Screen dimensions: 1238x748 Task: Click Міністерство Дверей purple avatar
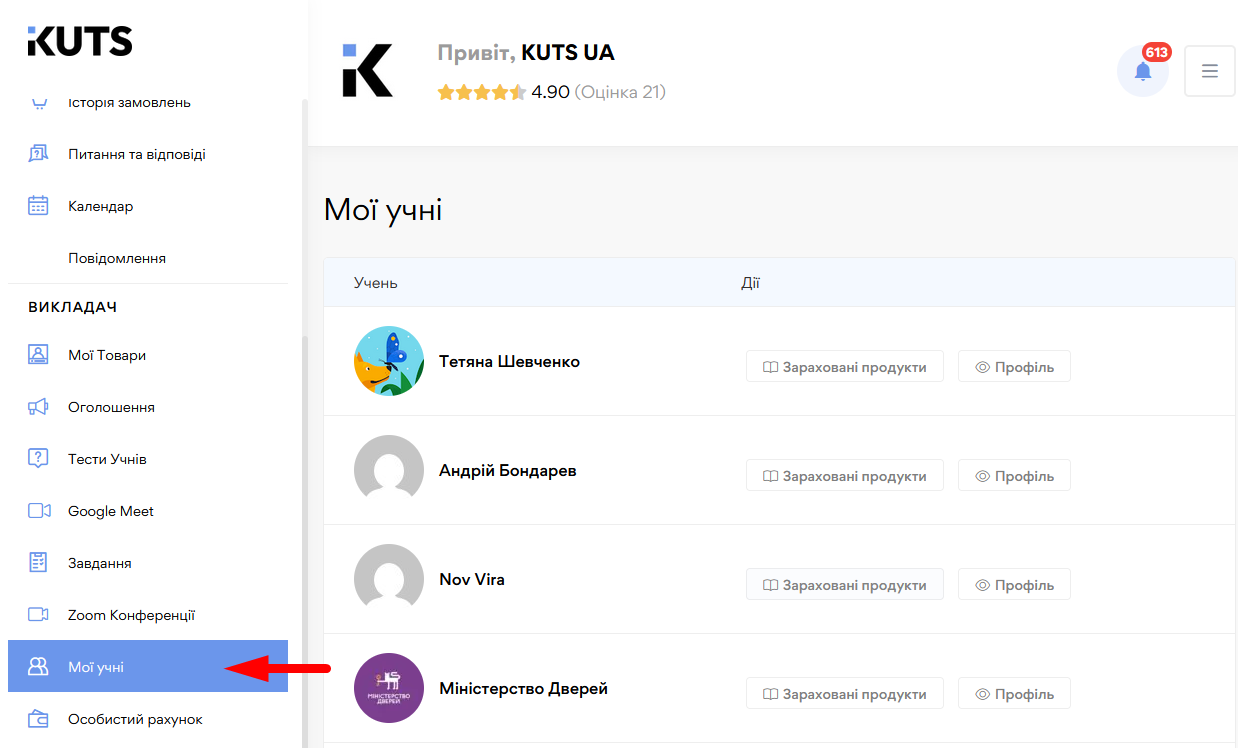coord(389,688)
